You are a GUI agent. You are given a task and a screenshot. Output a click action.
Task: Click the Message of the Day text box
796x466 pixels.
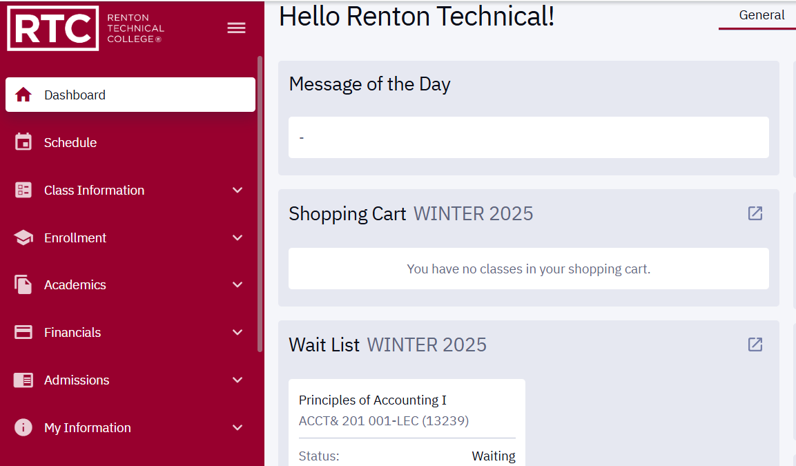[x=528, y=138]
